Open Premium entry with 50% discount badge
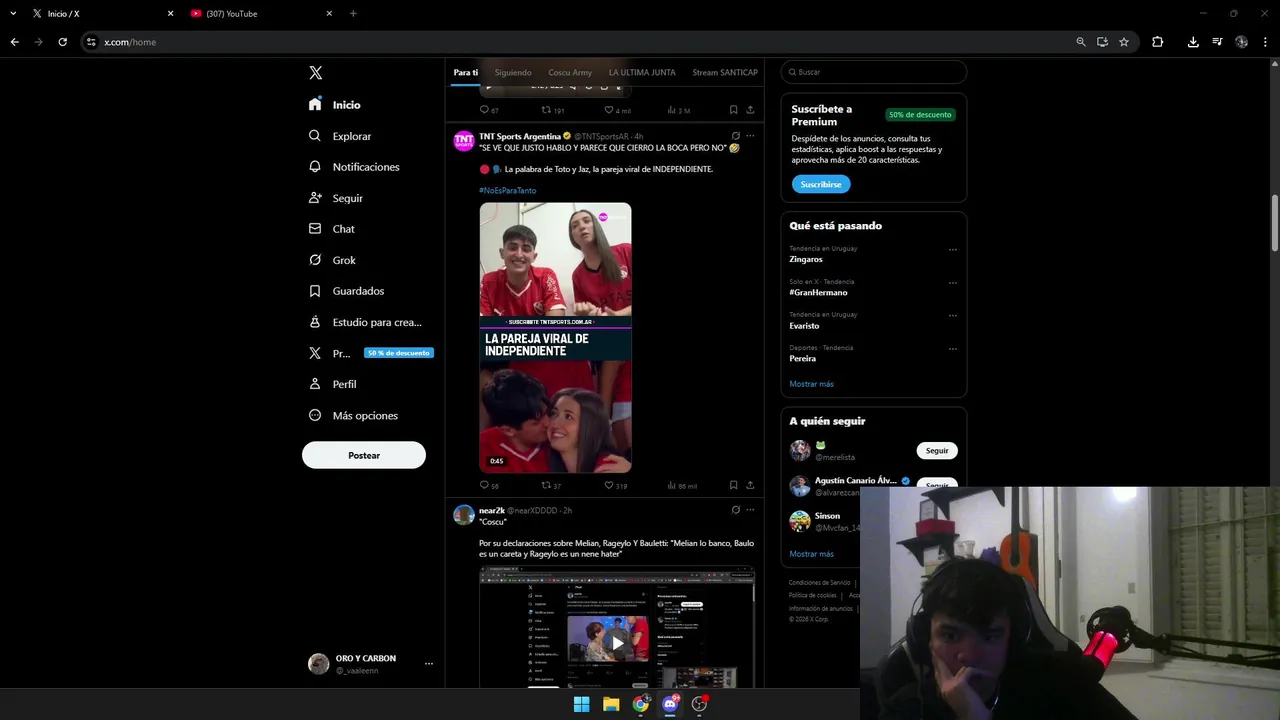Screen dimensions: 1280x720 tap(370, 353)
